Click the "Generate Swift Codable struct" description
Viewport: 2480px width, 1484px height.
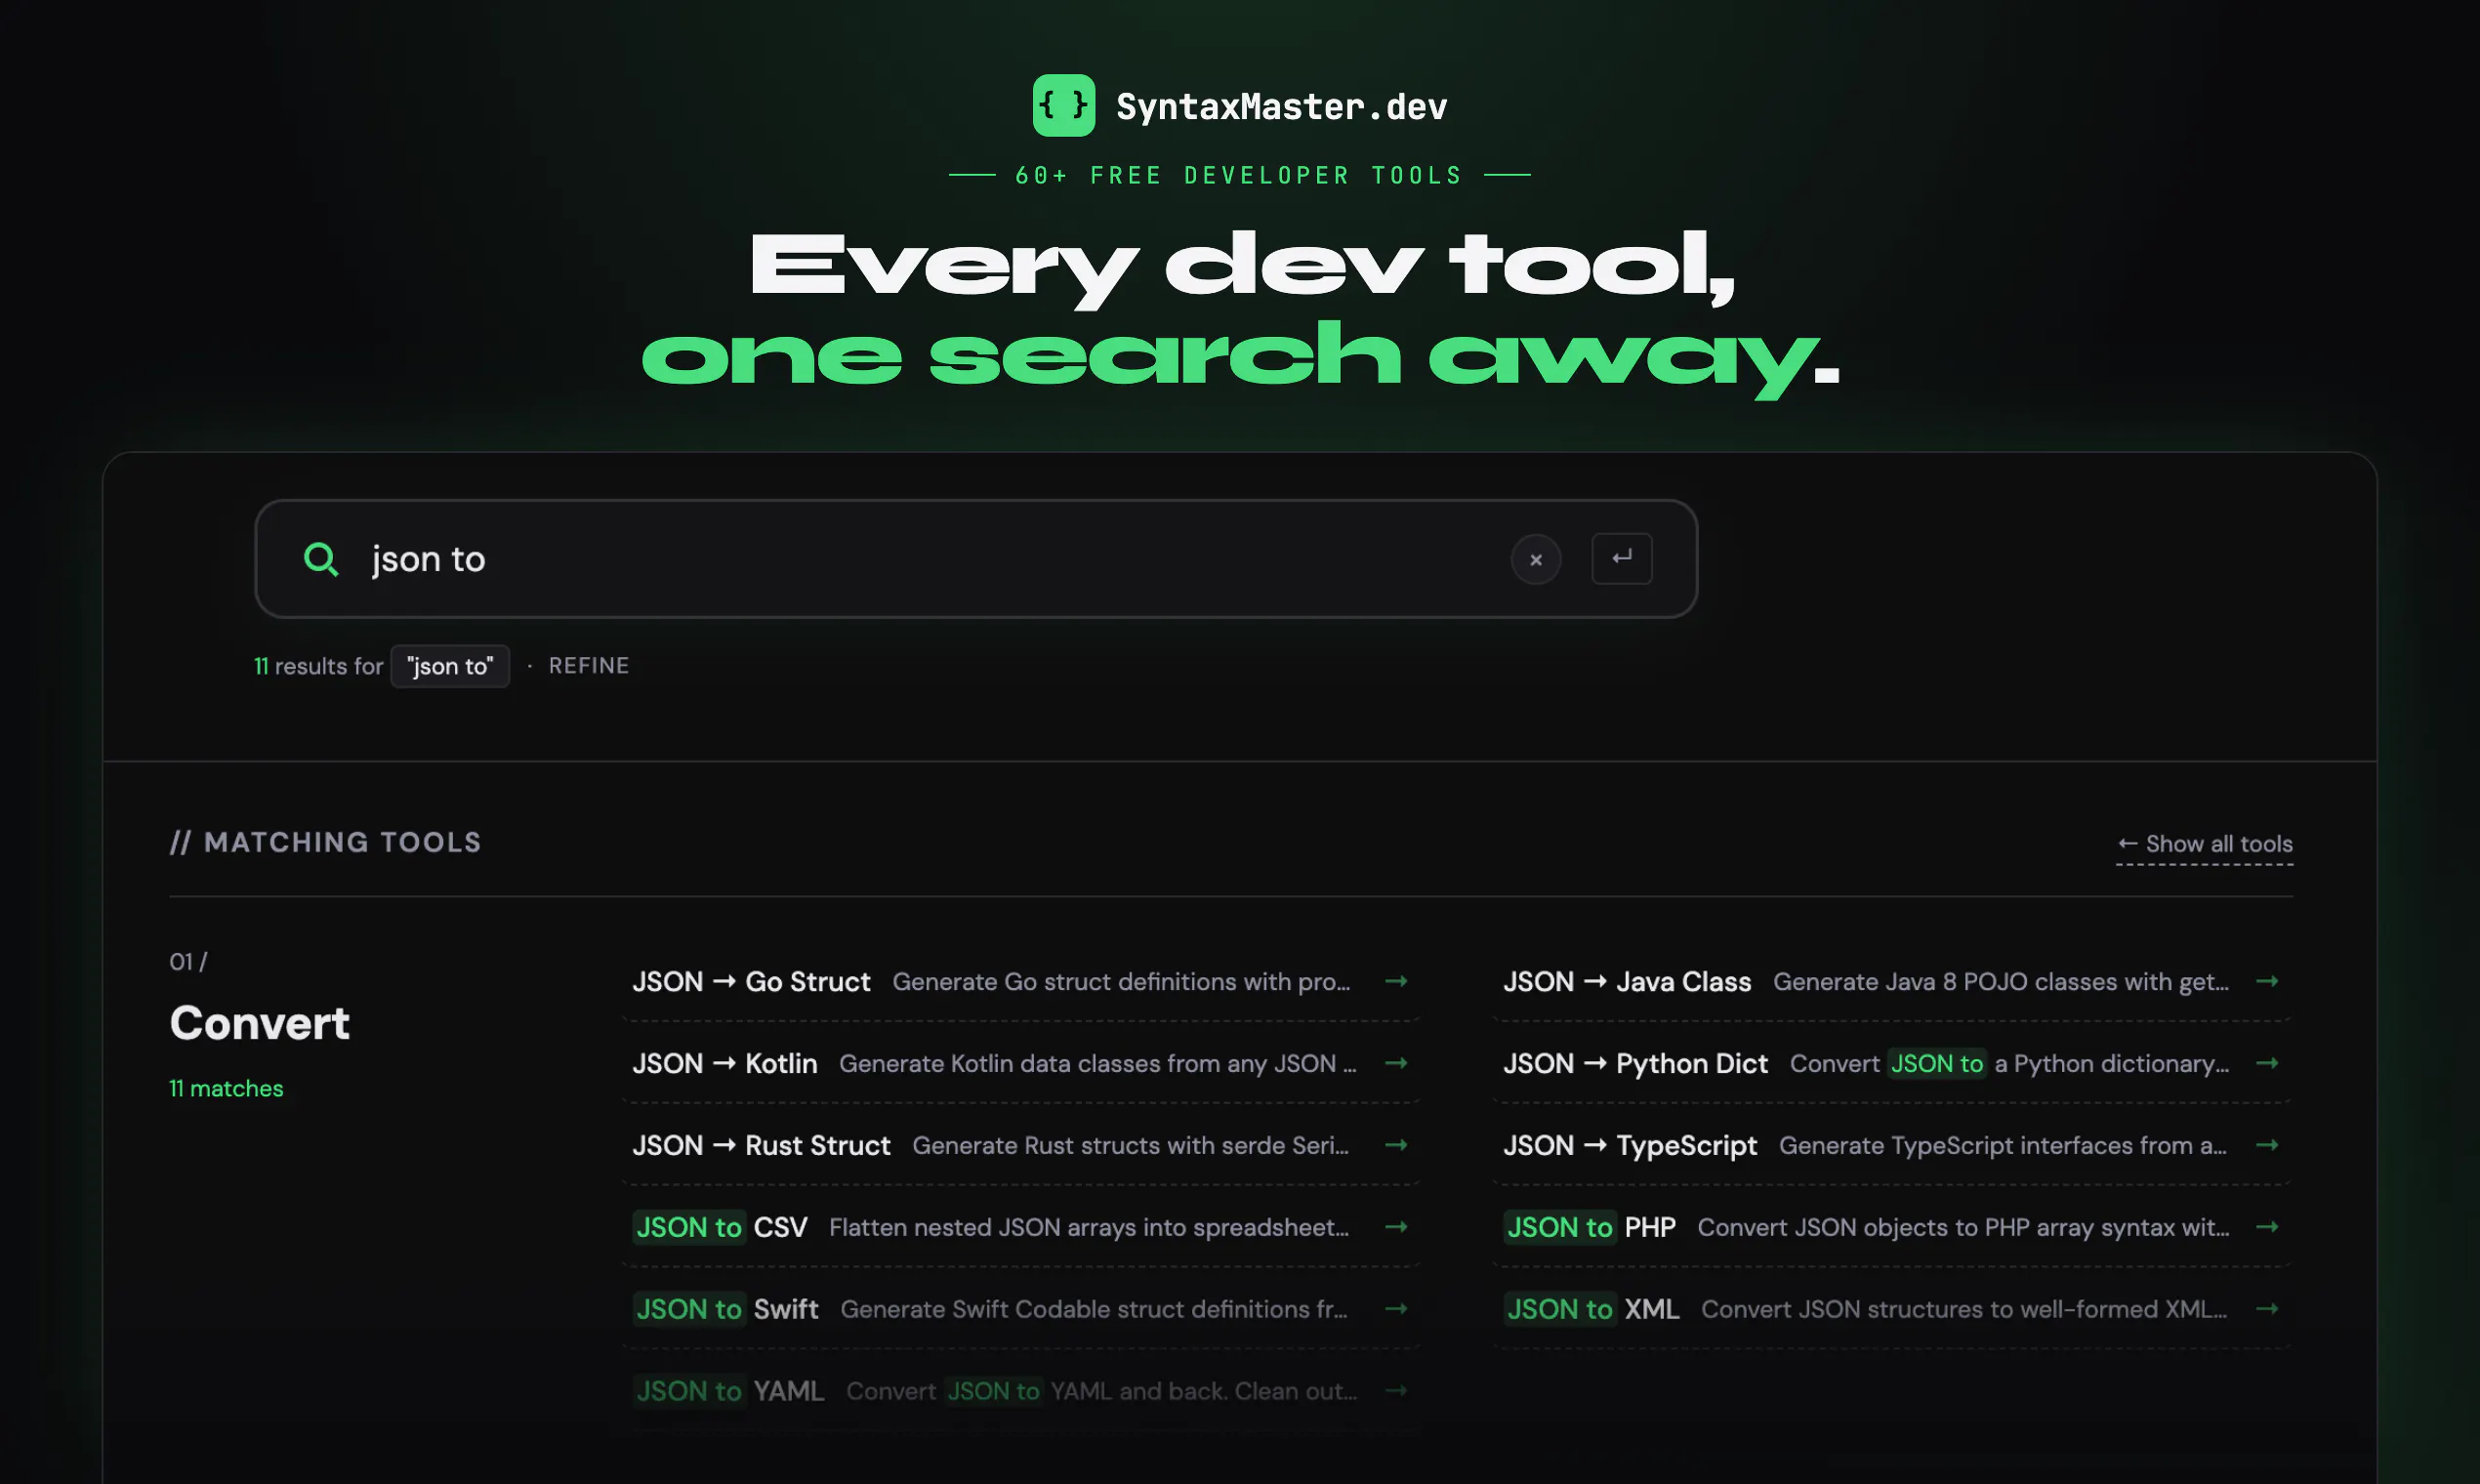click(x=1094, y=1310)
